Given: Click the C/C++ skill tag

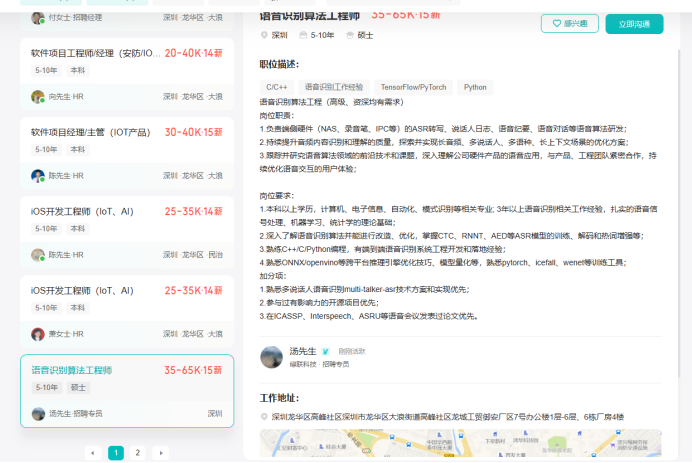Looking at the screenshot, I should [x=276, y=87].
